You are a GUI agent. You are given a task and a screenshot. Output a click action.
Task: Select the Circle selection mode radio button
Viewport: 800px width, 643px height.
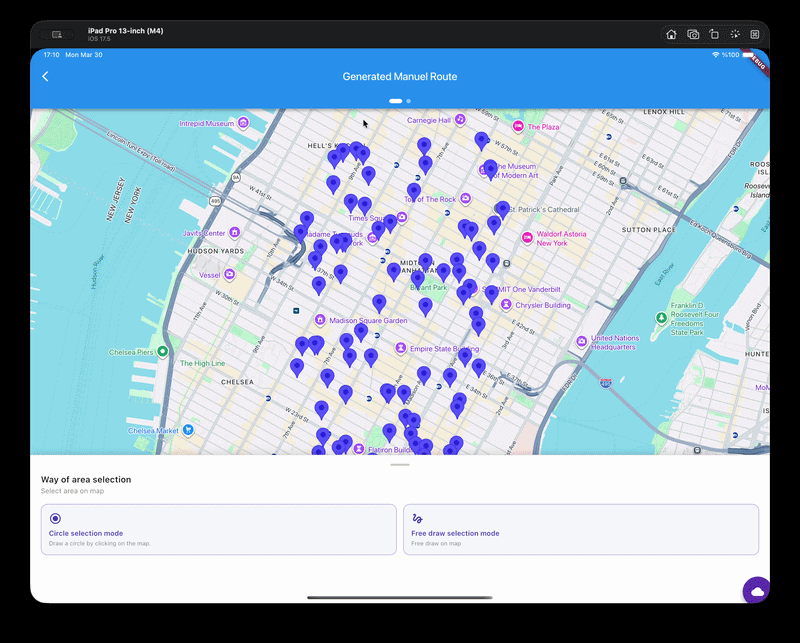[56, 518]
